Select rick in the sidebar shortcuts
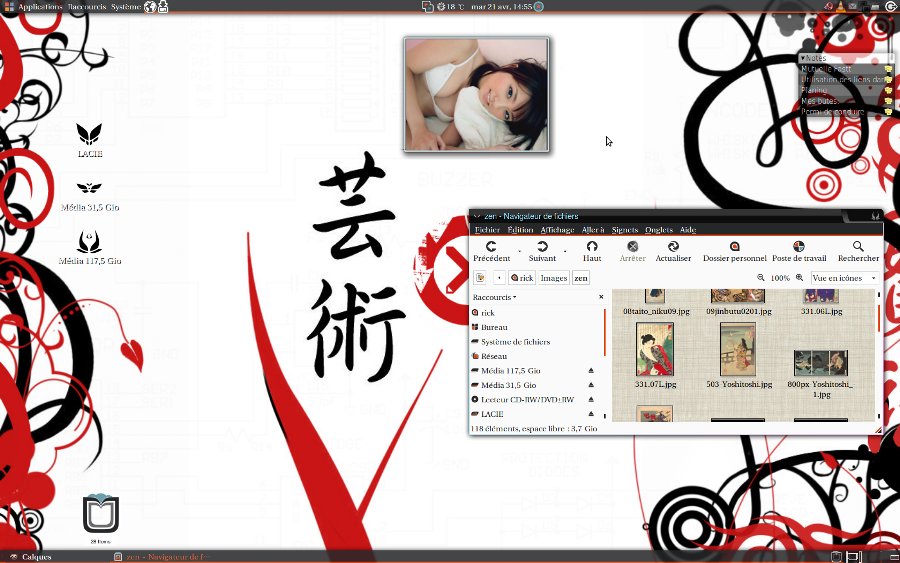900x563 pixels. 536,313
